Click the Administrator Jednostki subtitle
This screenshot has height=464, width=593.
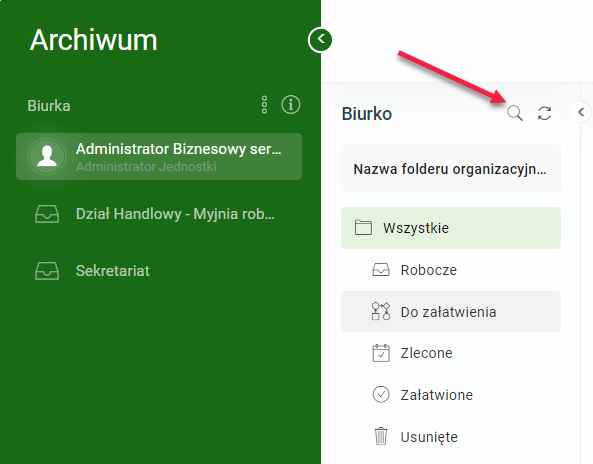coord(146,166)
